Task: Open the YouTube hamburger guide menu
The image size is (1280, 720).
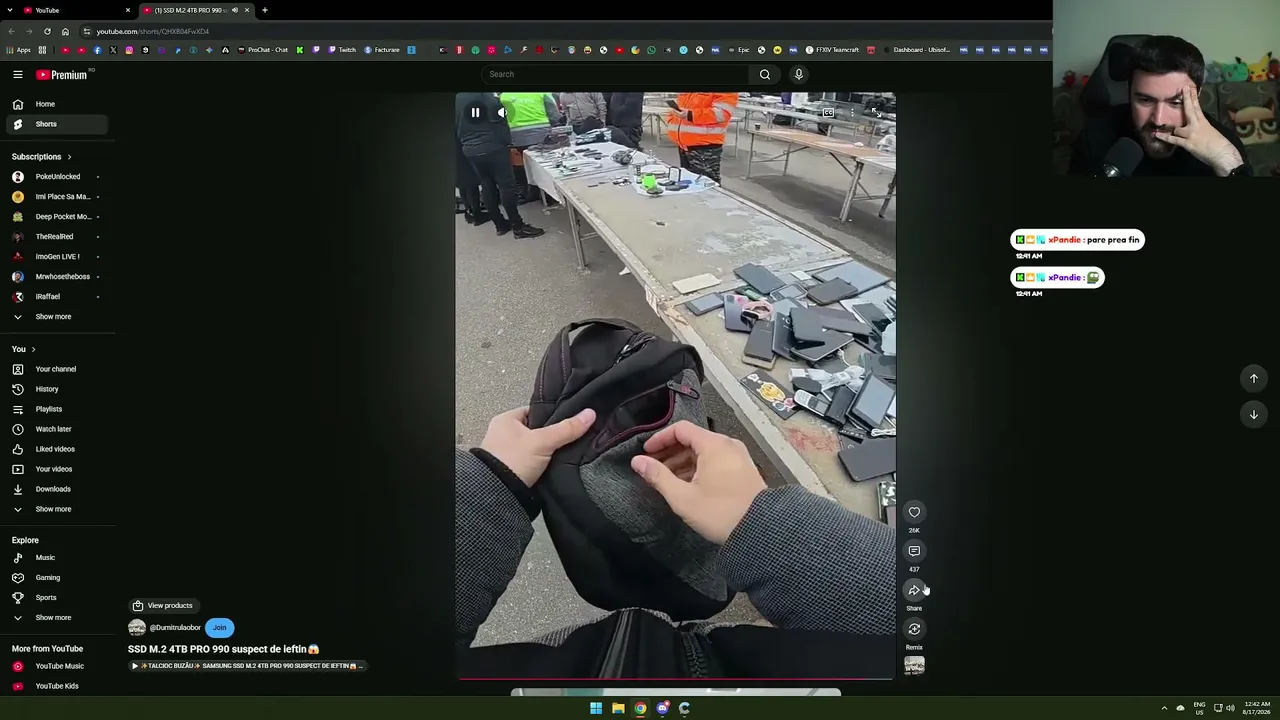Action: (x=17, y=75)
